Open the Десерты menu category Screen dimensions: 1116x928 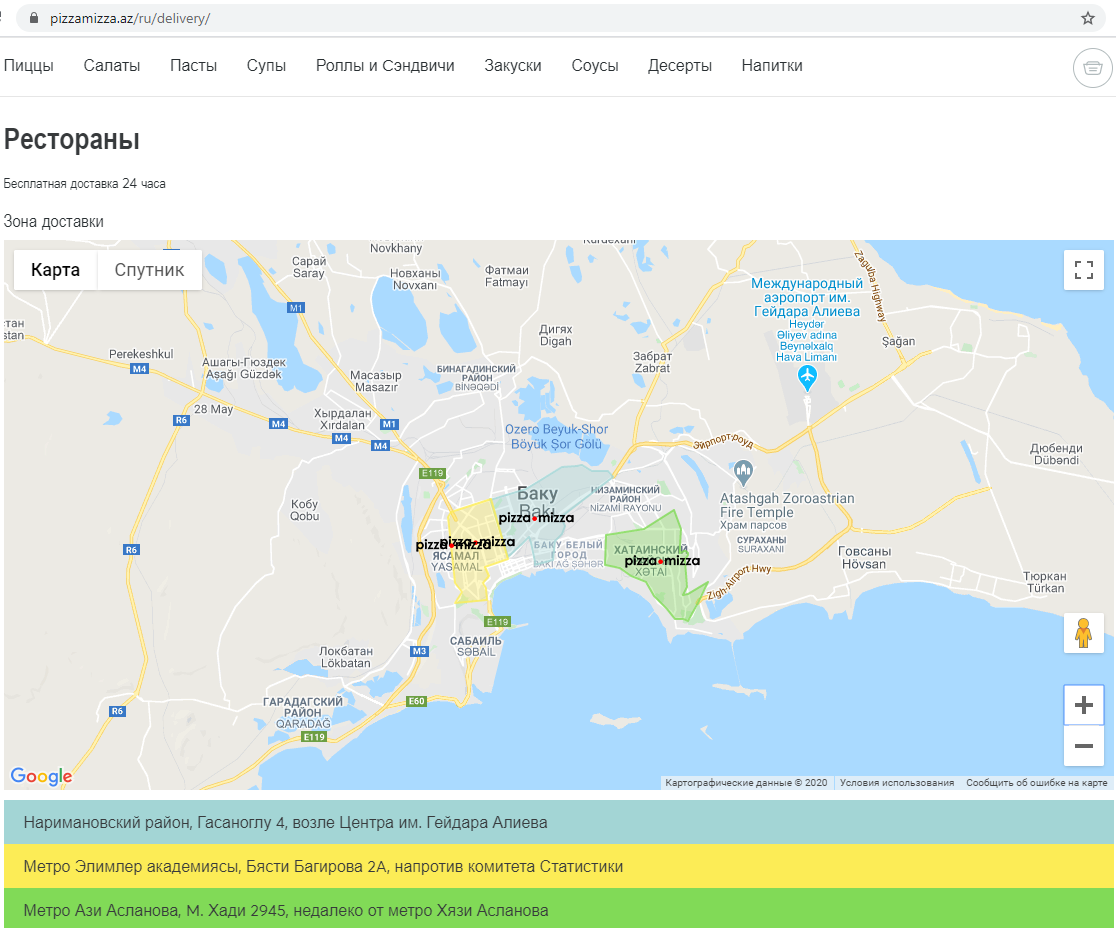[x=680, y=65]
